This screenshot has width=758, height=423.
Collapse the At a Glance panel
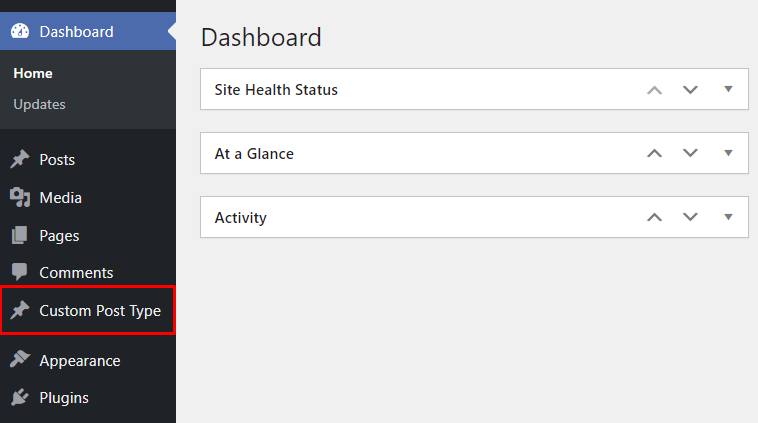coord(728,153)
